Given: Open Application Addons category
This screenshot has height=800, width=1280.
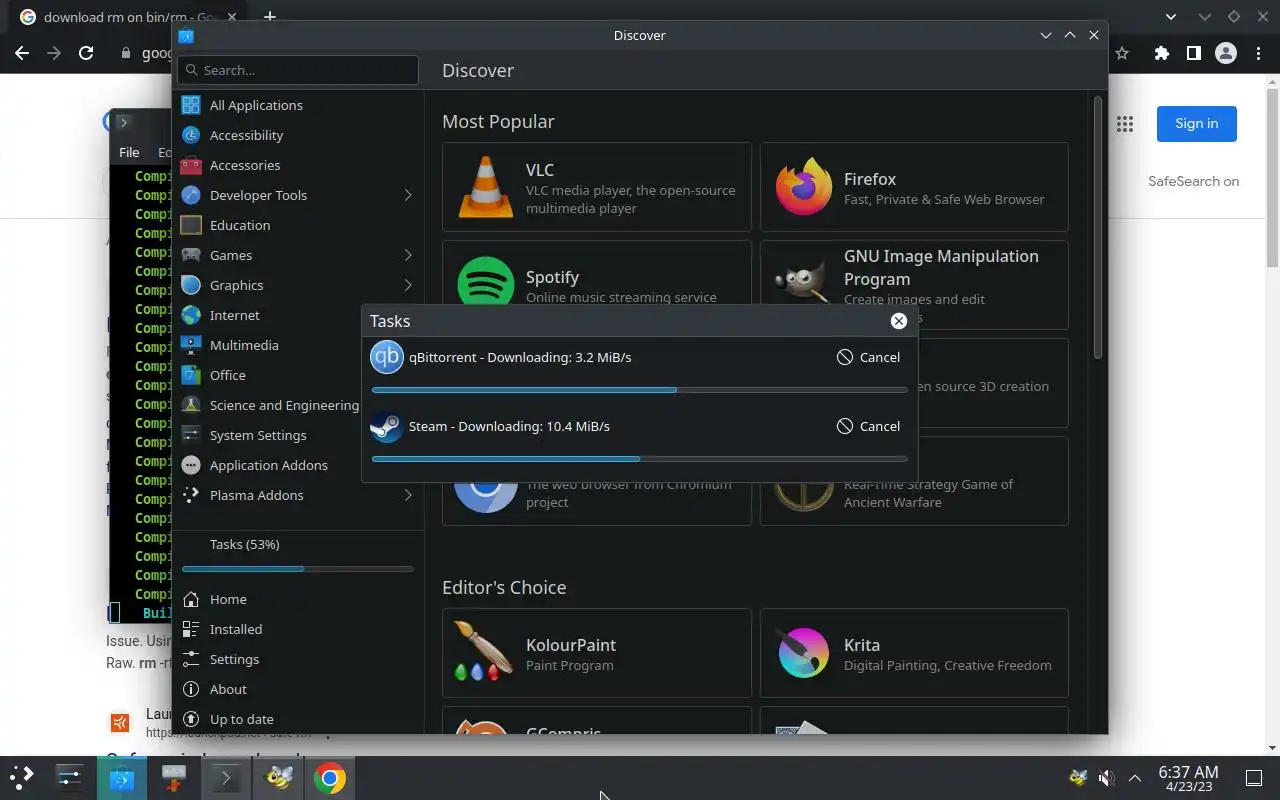Looking at the screenshot, I should point(268,465).
